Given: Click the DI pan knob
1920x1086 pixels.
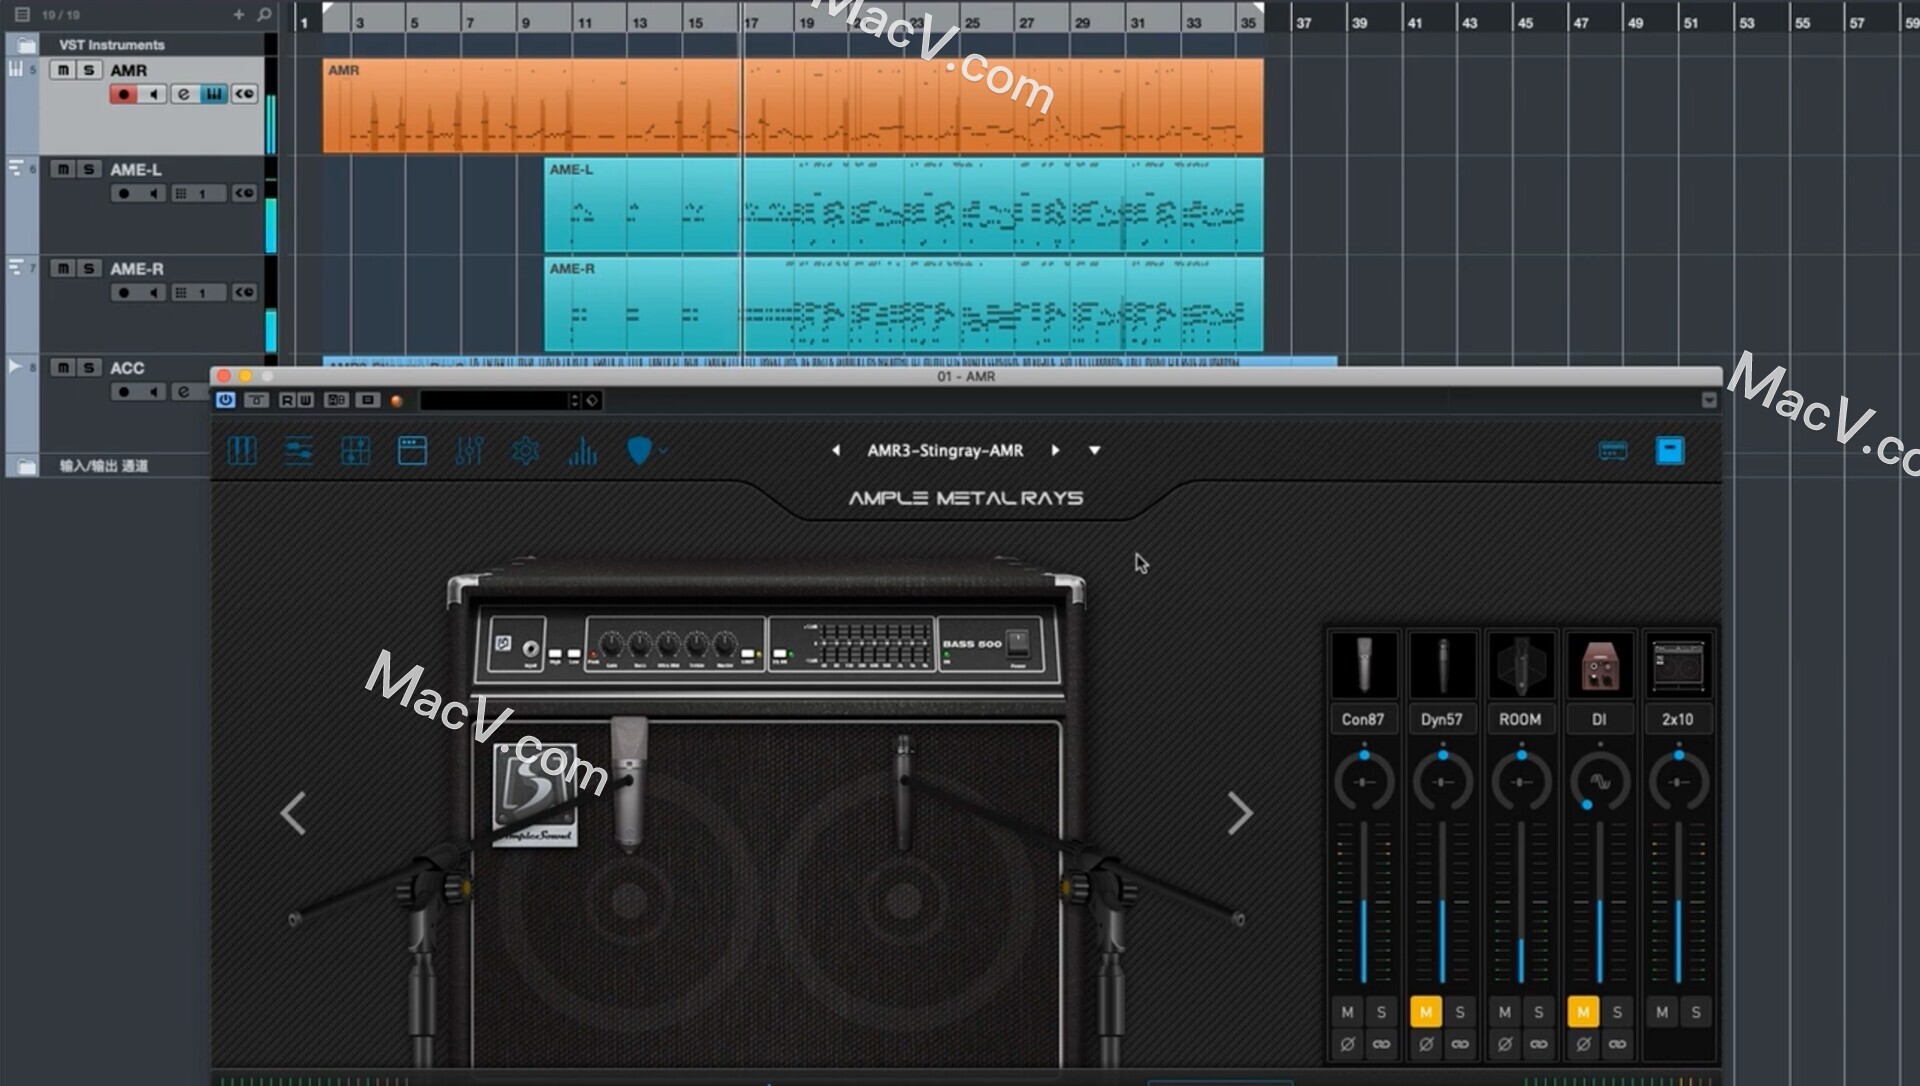Looking at the screenshot, I should point(1599,781).
